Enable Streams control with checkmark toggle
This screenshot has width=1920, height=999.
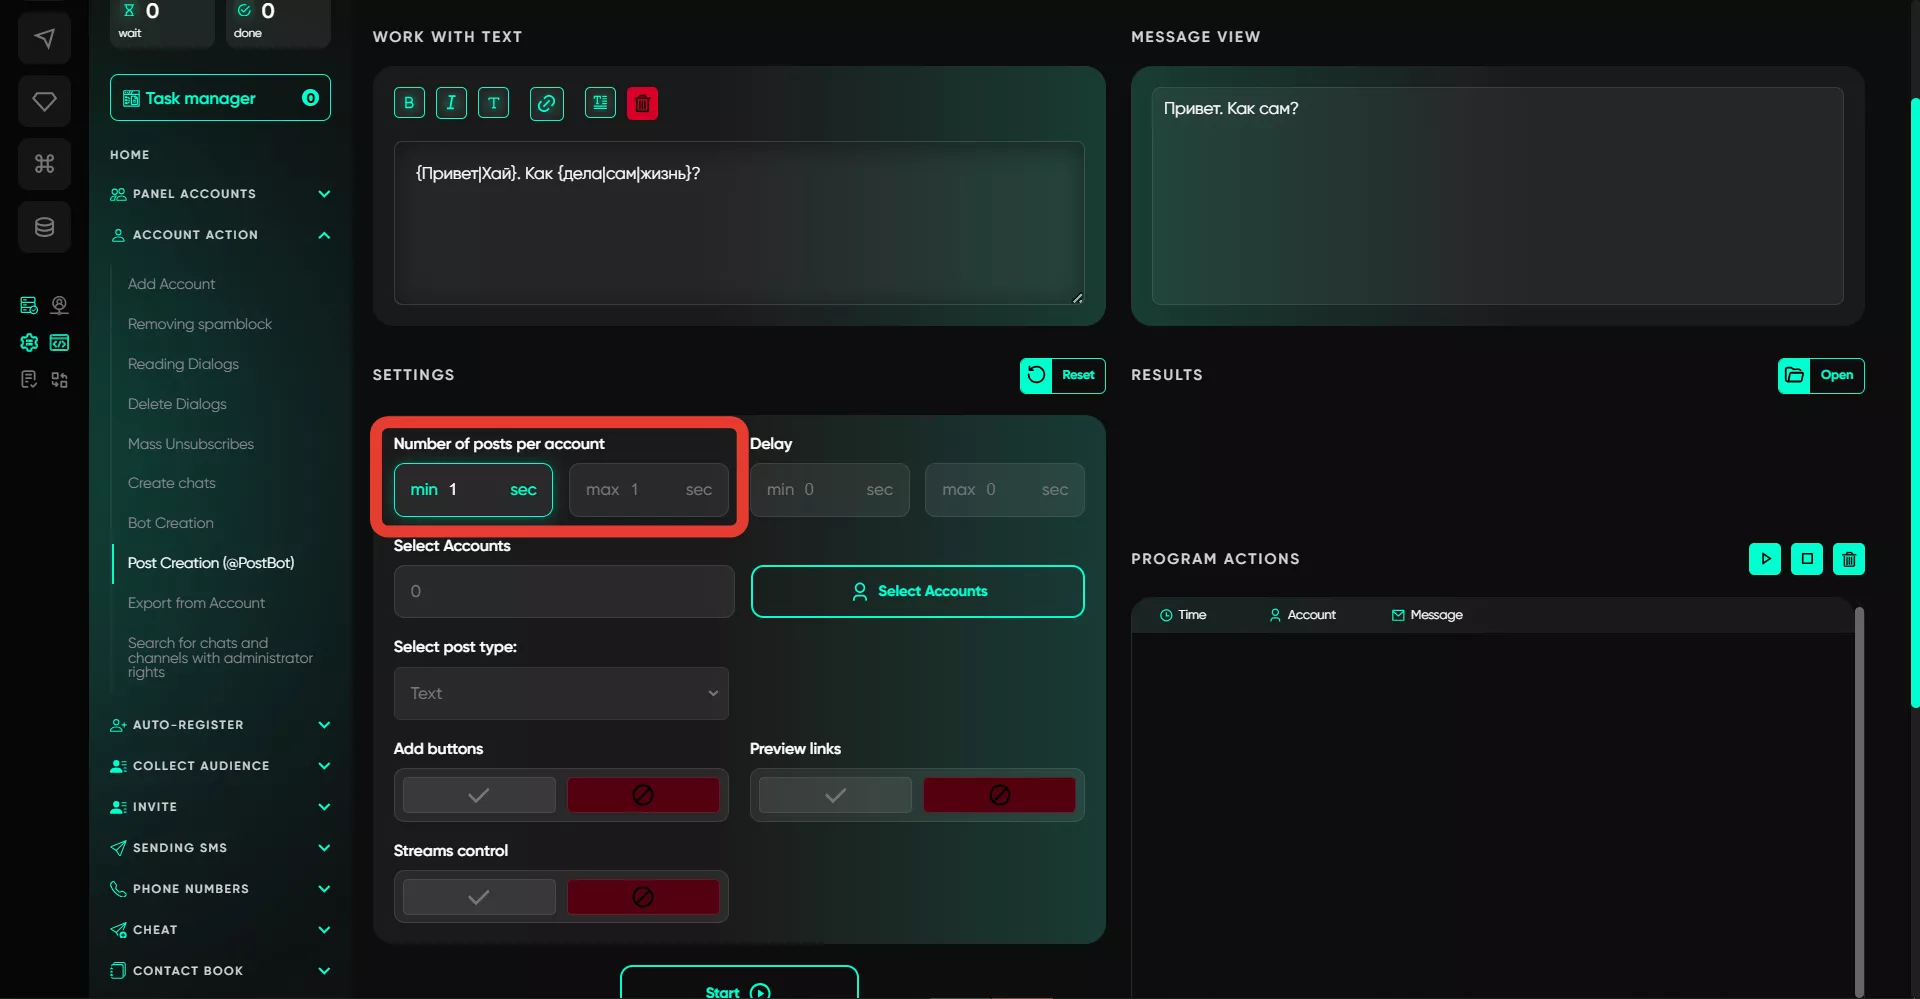tap(479, 897)
